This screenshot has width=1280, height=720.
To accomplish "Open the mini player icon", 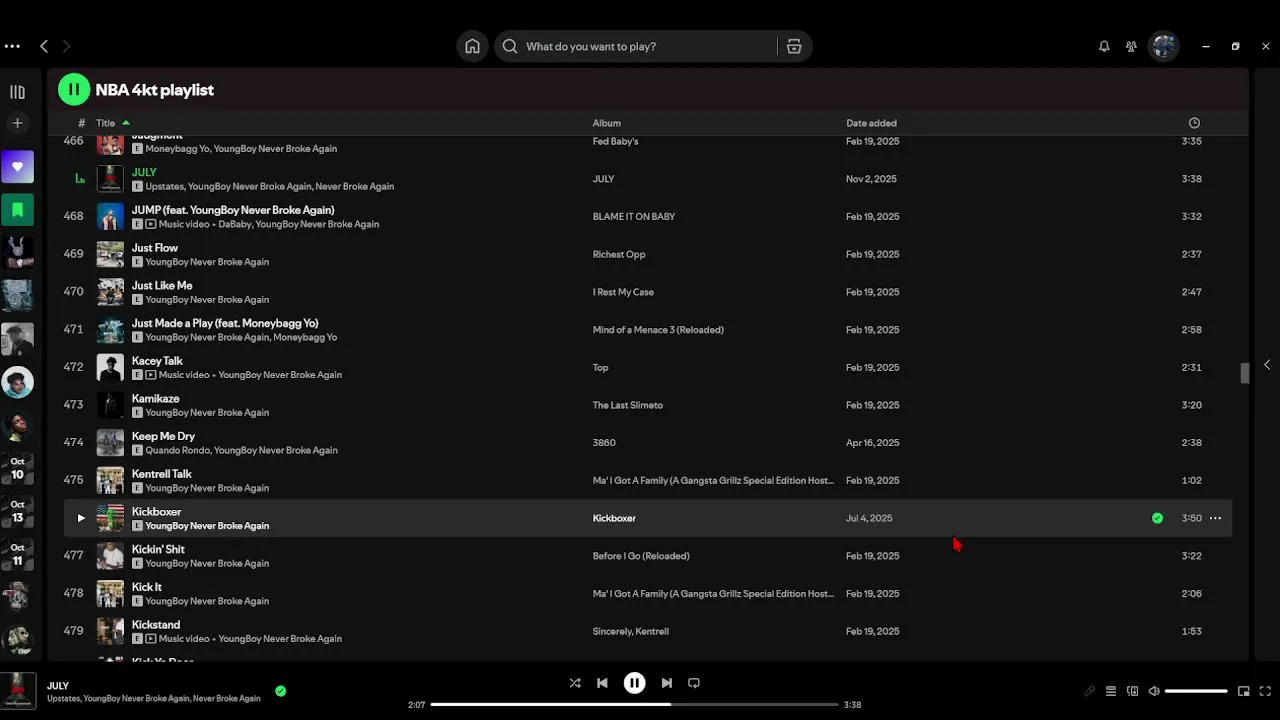I will coord(1243,691).
